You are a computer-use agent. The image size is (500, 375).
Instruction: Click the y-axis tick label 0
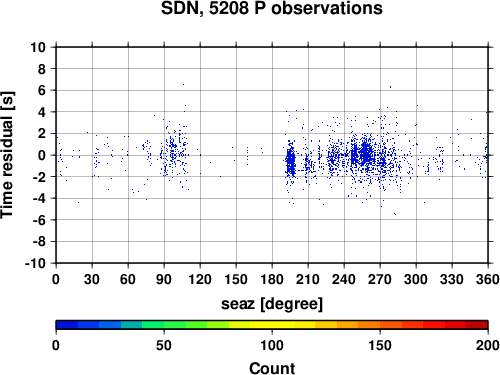pyautogui.click(x=42, y=155)
